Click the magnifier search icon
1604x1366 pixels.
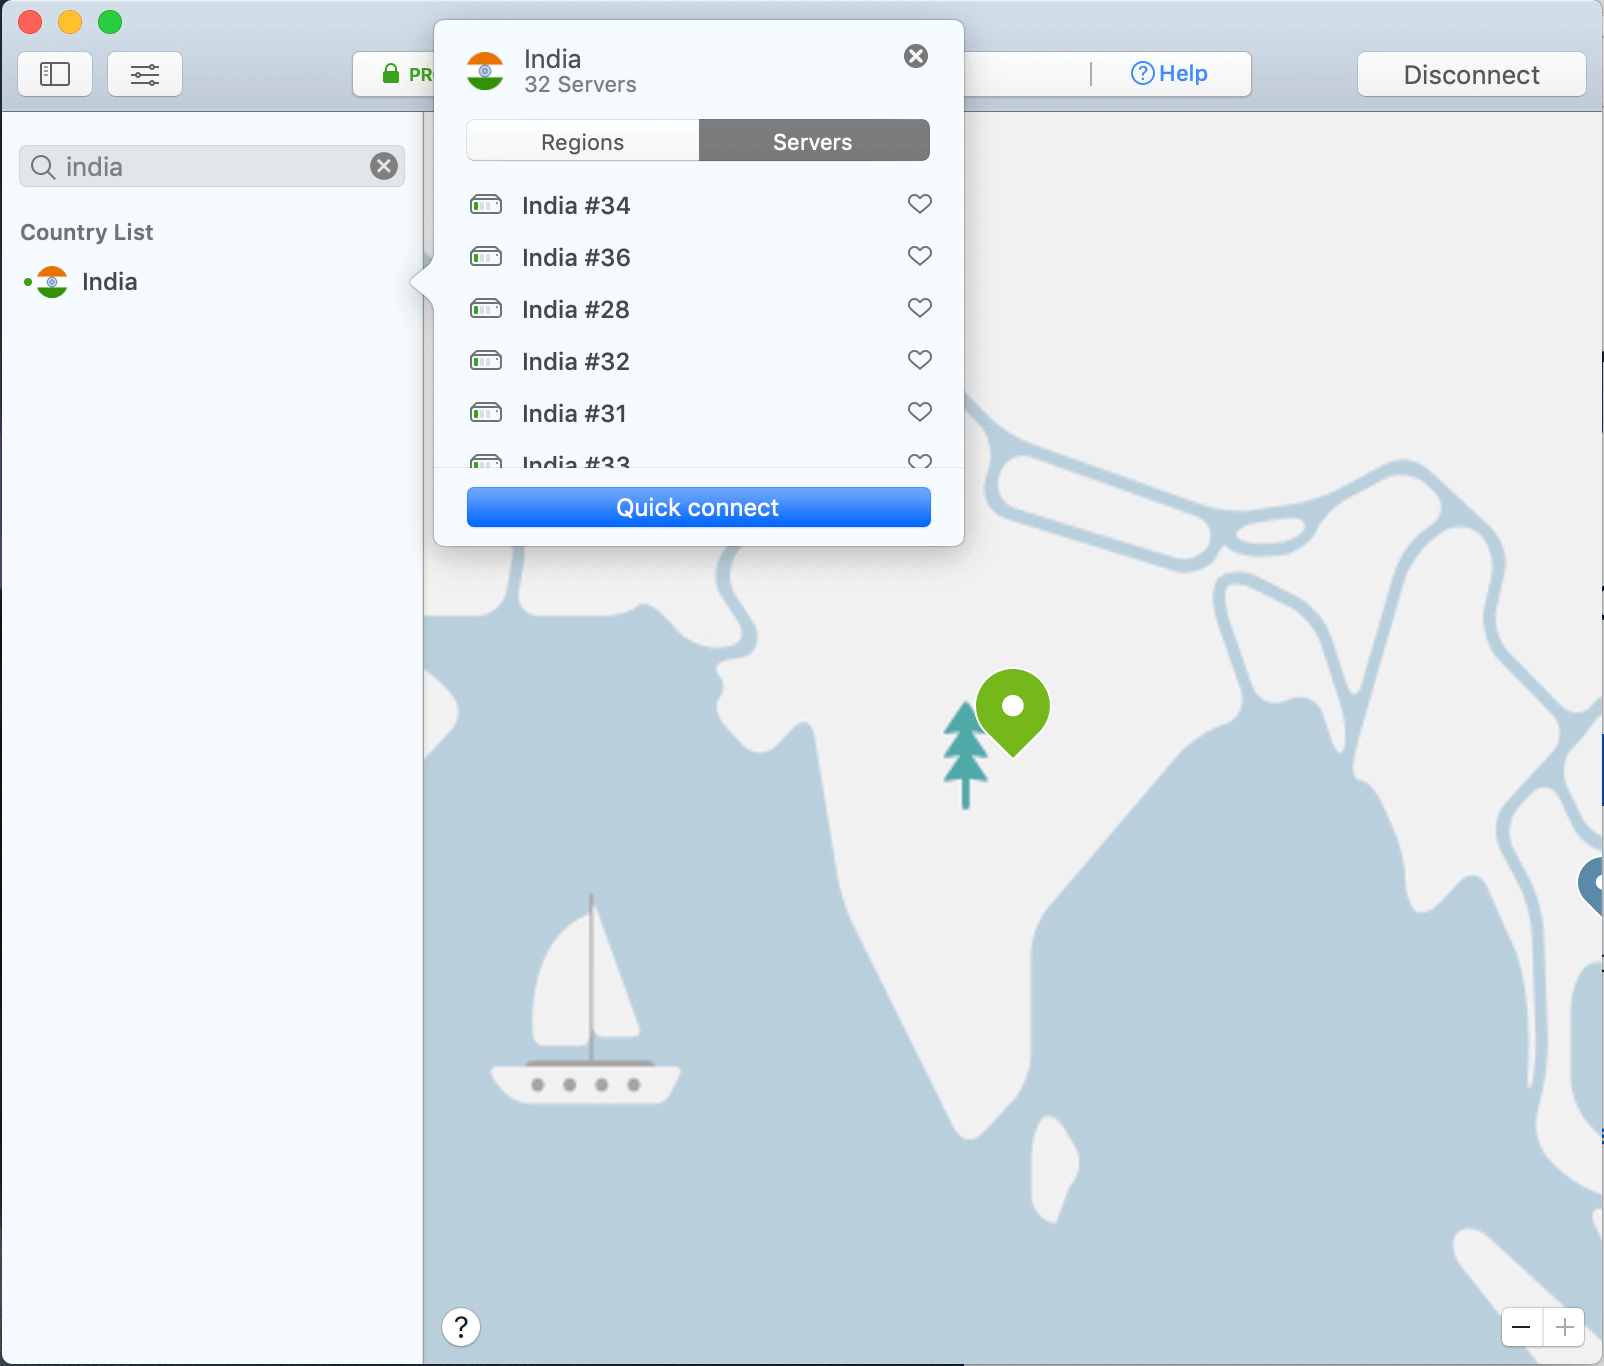[42, 167]
